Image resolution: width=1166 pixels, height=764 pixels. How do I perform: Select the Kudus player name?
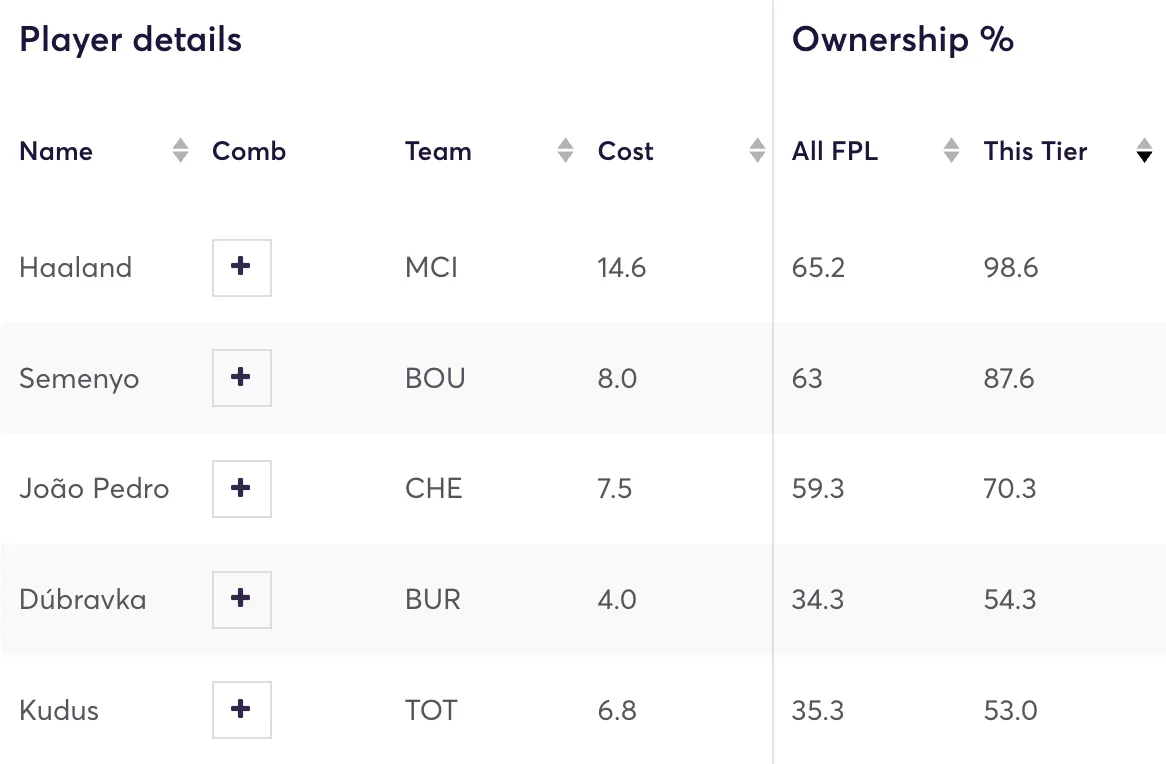(x=59, y=711)
